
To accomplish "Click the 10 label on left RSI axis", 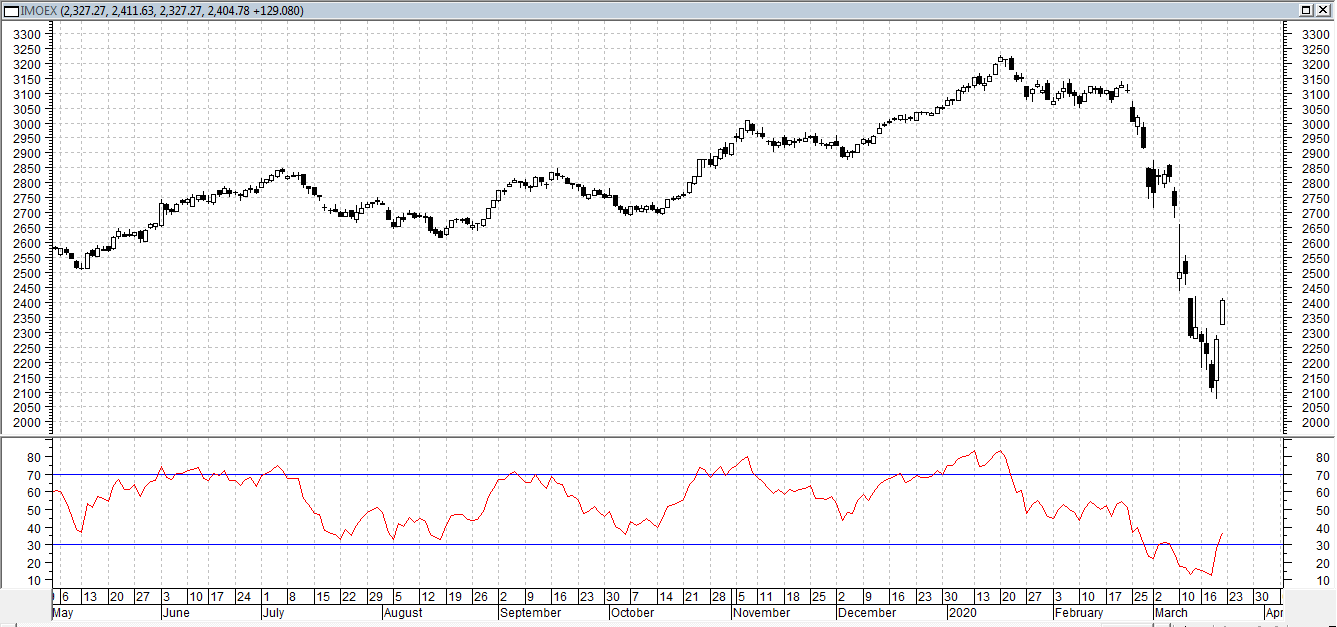I will point(34,580).
